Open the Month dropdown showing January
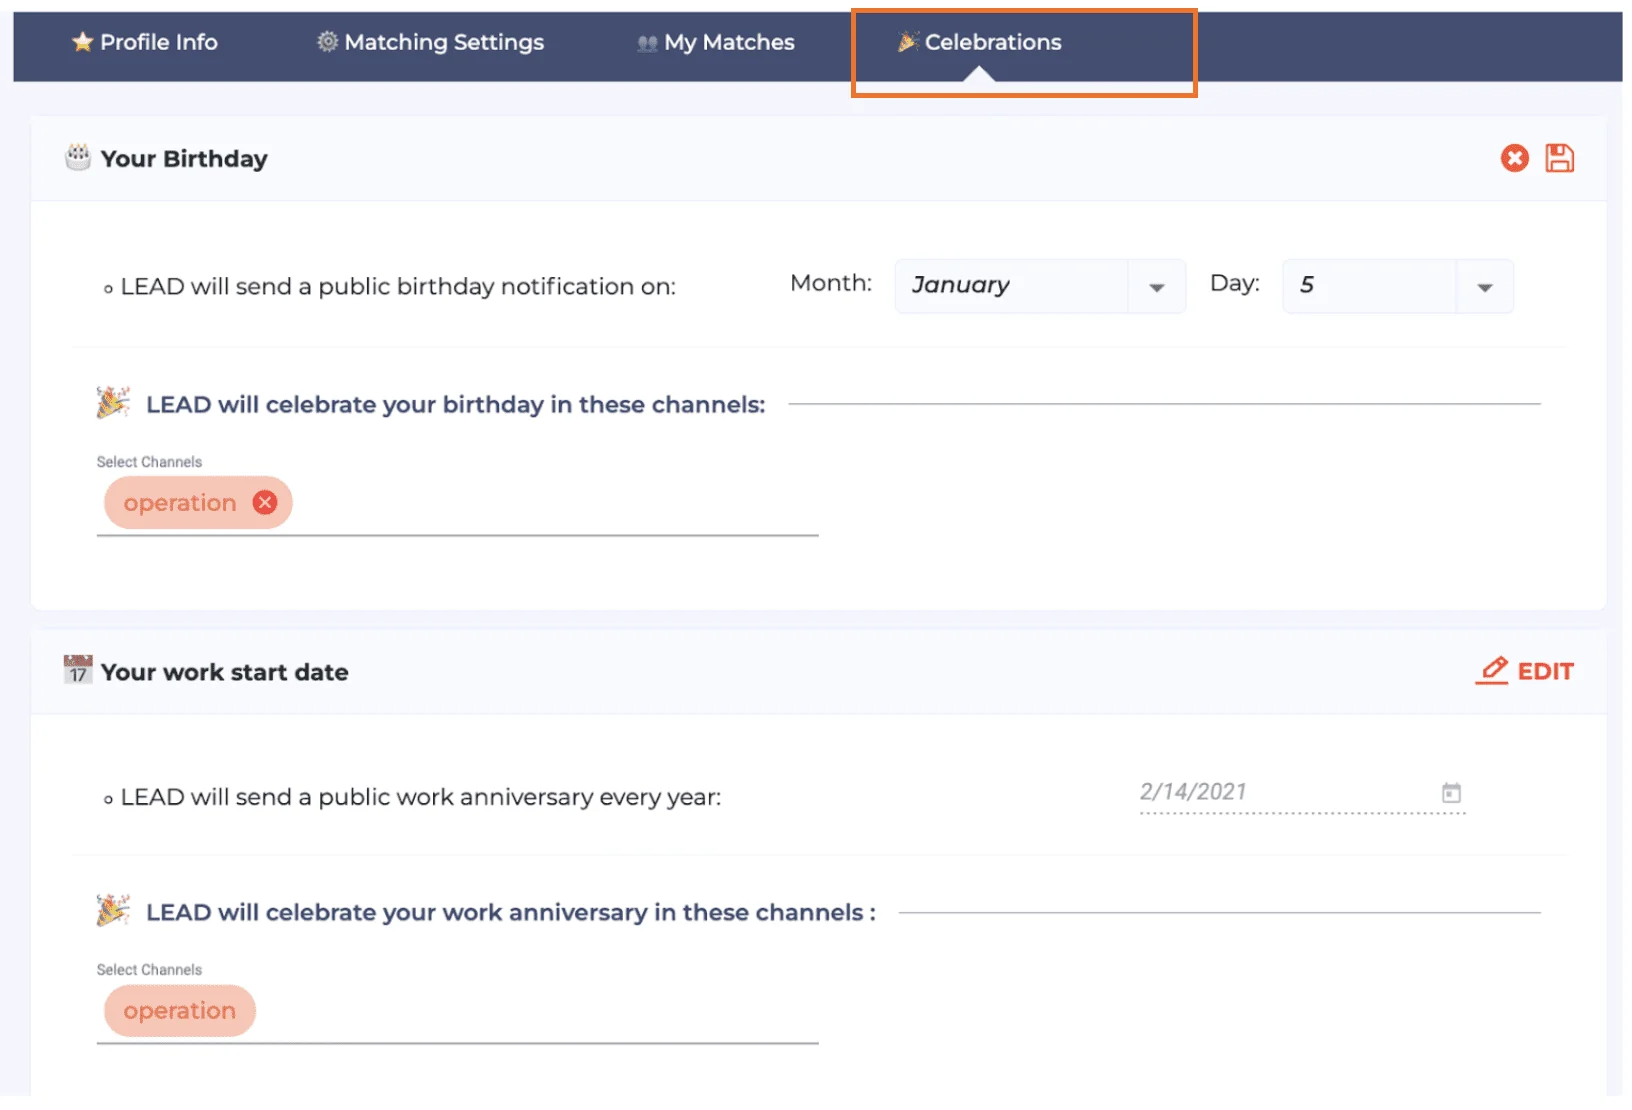The image size is (1632, 1110). [1040, 286]
